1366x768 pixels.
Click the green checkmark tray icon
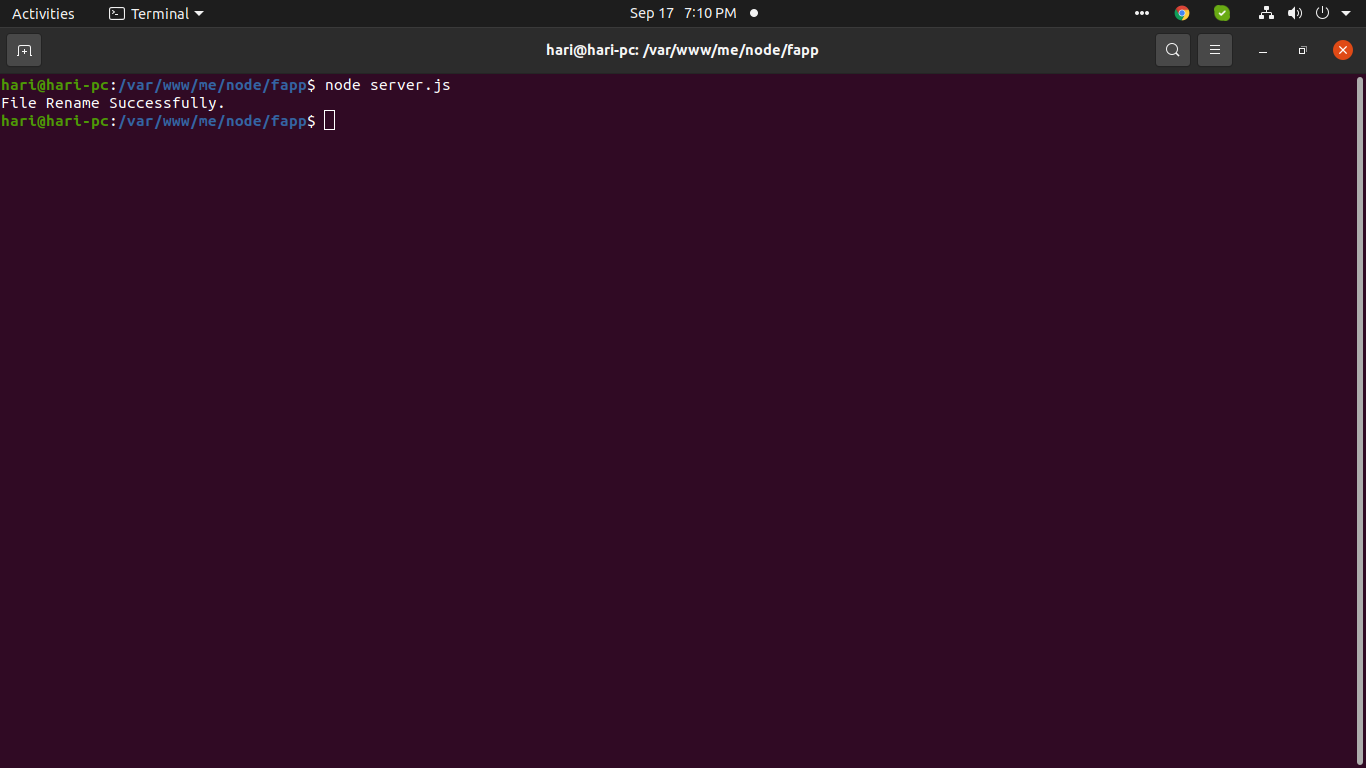1221,13
